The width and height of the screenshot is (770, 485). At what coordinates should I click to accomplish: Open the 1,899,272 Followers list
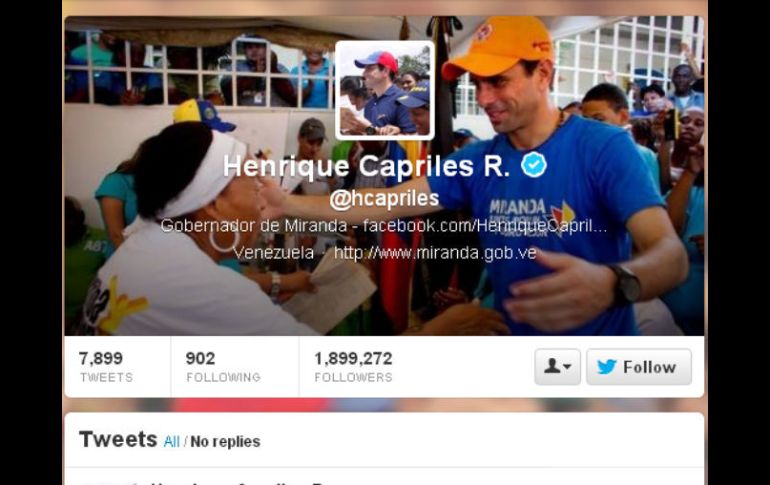(x=354, y=367)
